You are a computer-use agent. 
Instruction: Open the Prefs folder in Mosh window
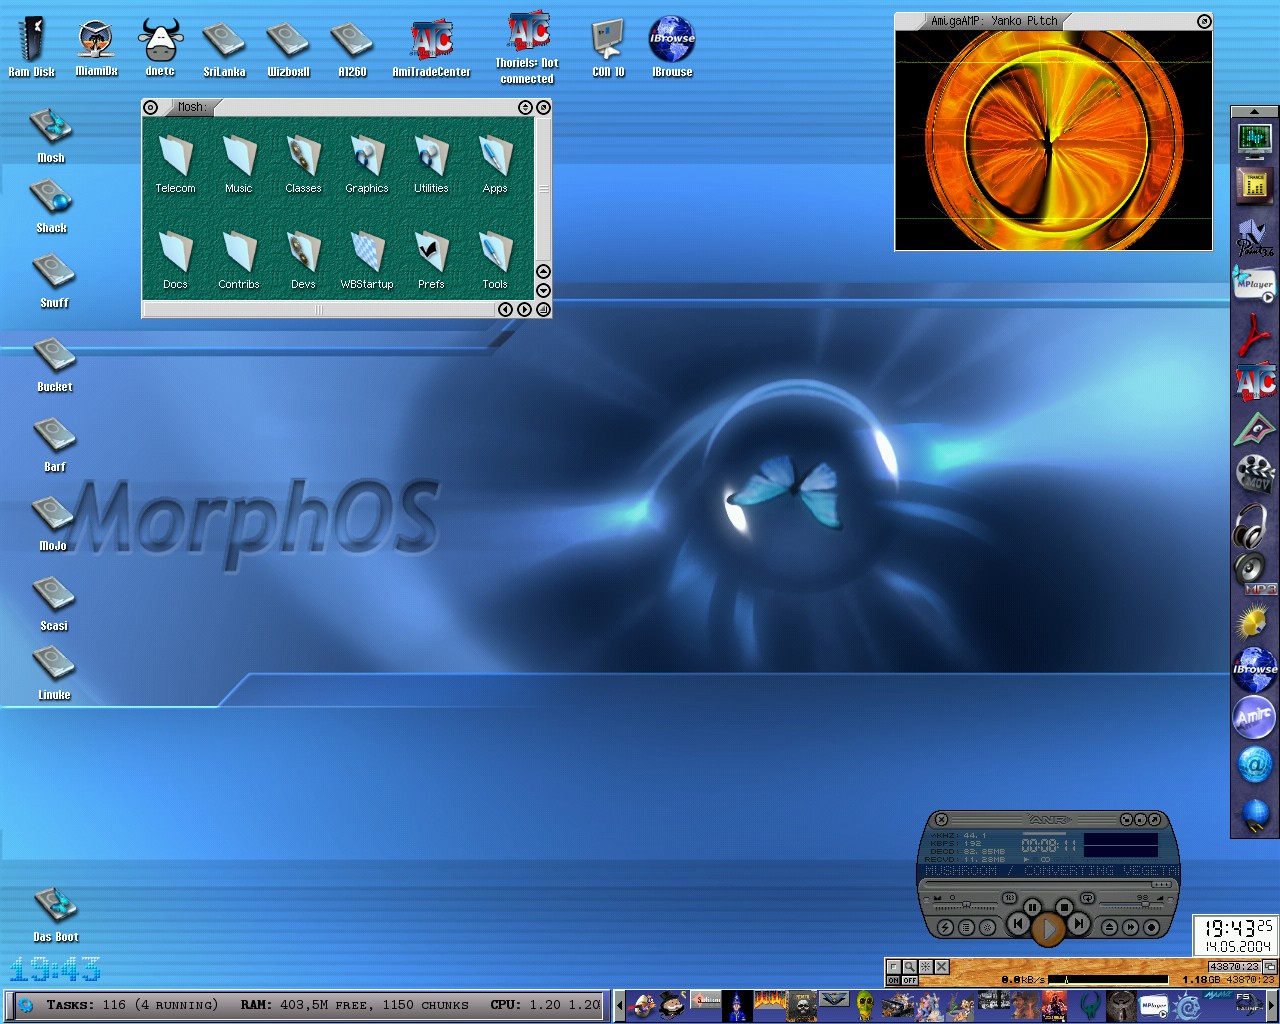pos(431,255)
